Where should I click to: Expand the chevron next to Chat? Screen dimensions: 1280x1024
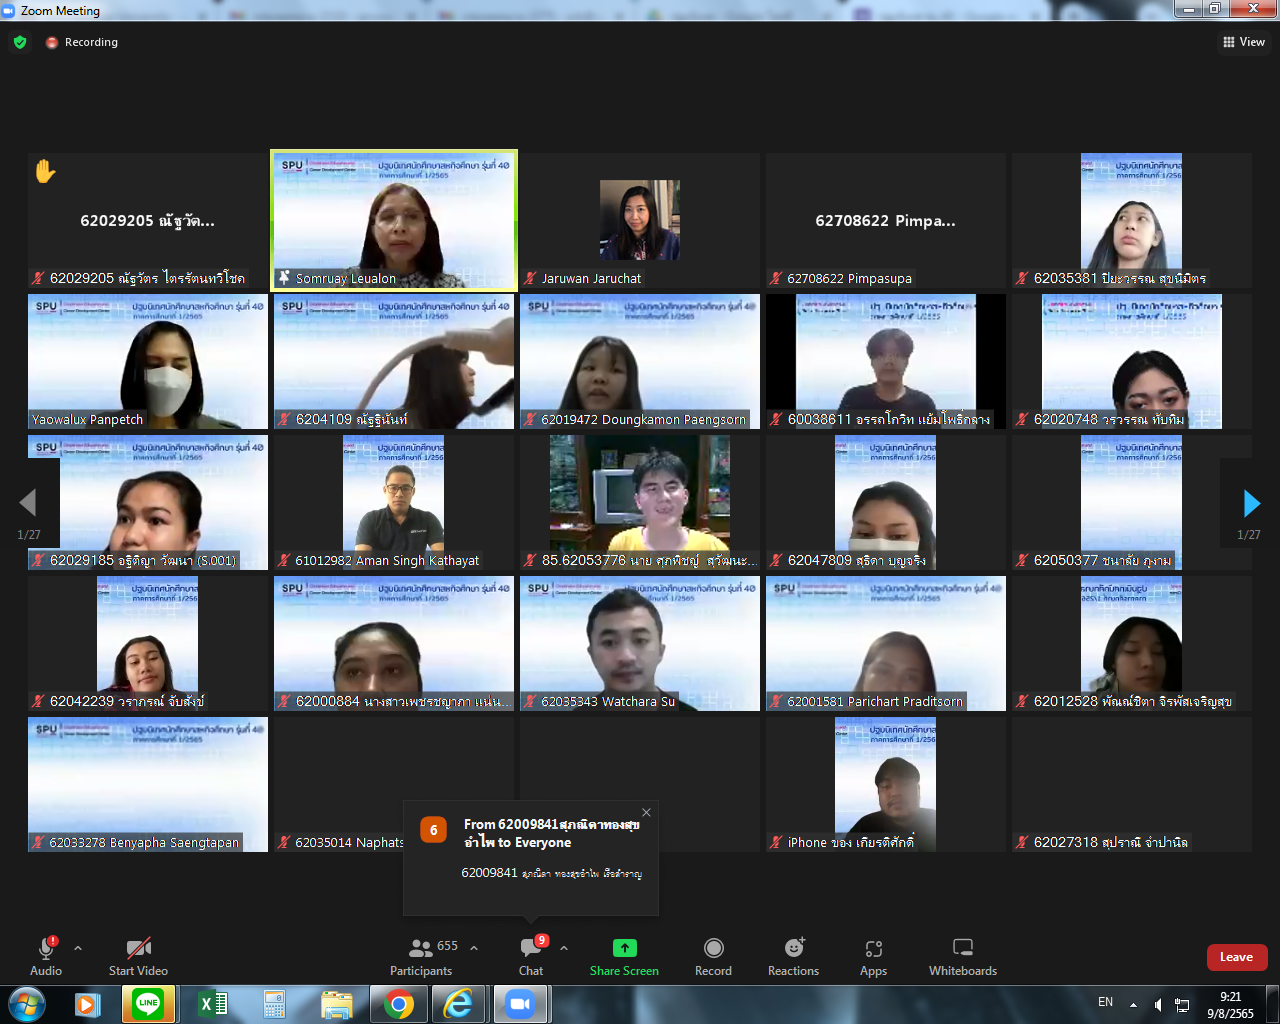(564, 948)
